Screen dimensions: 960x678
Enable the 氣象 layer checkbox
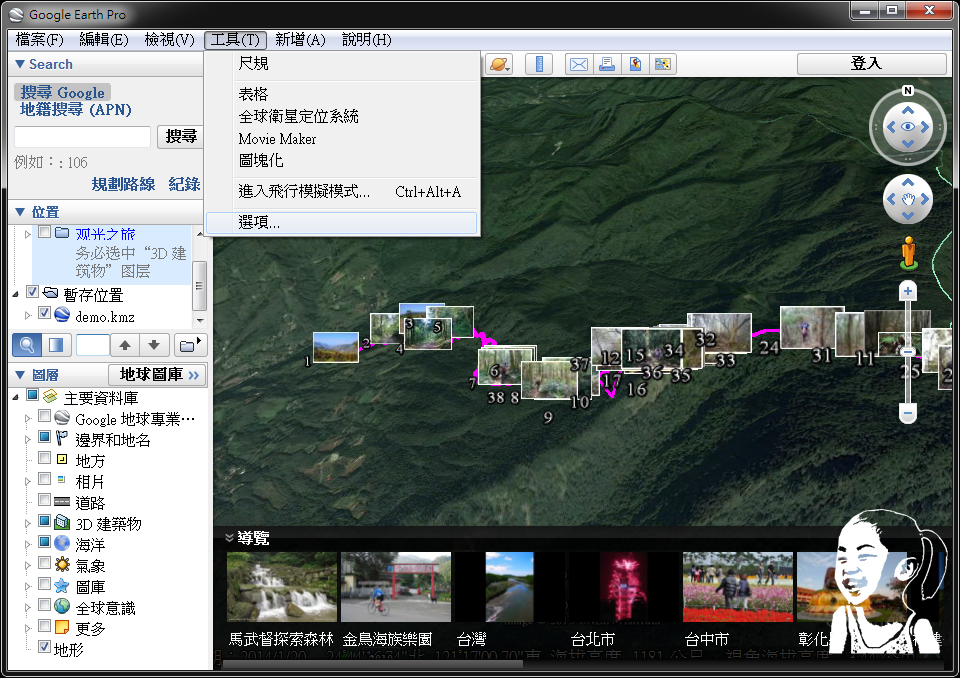click(44, 563)
